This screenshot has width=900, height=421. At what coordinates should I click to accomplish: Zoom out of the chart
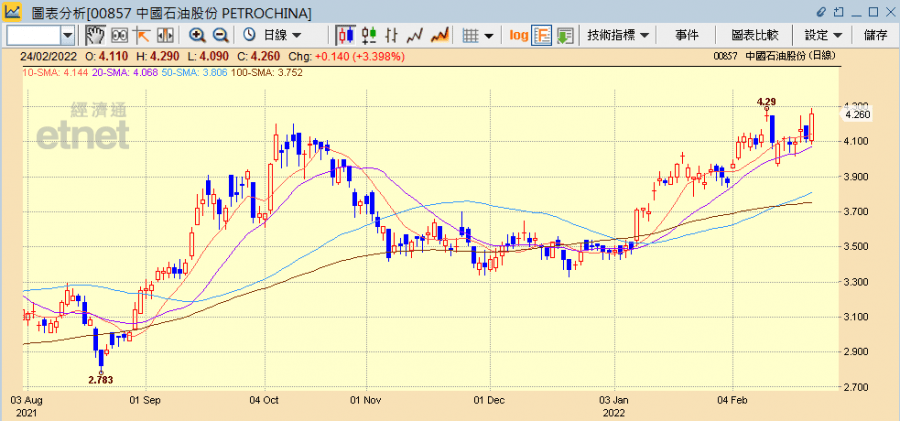point(220,35)
